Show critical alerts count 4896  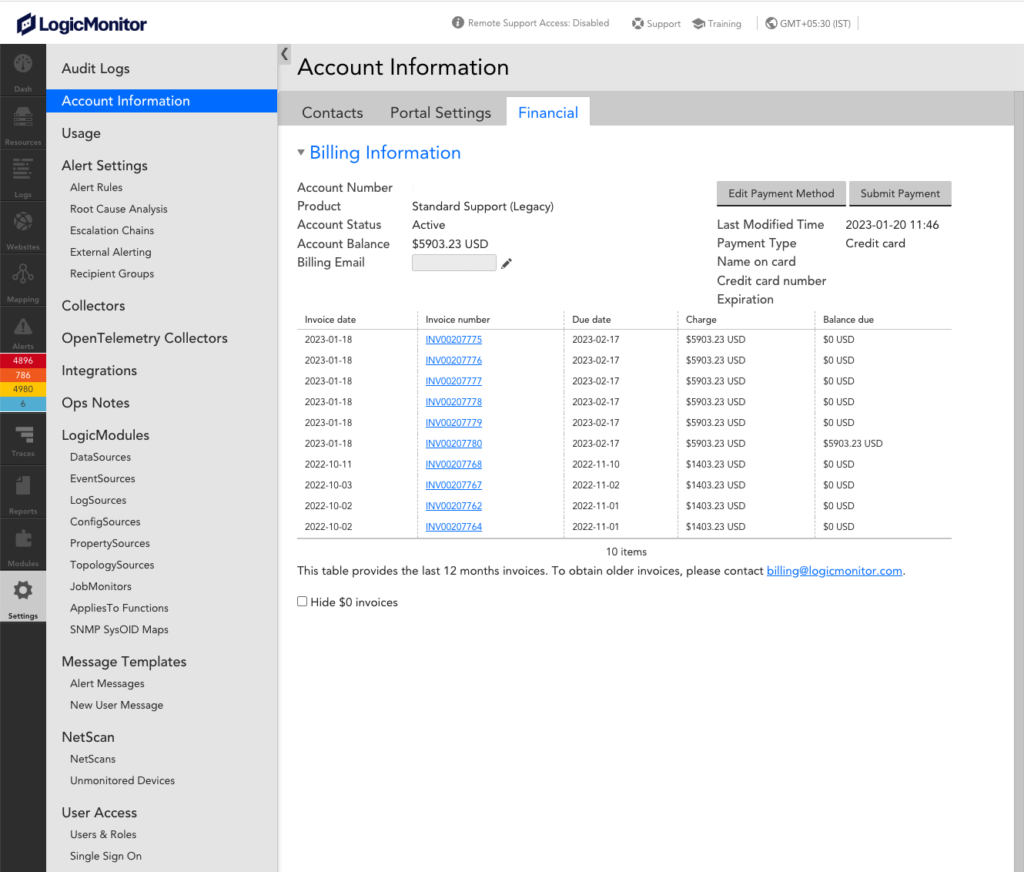(23, 361)
